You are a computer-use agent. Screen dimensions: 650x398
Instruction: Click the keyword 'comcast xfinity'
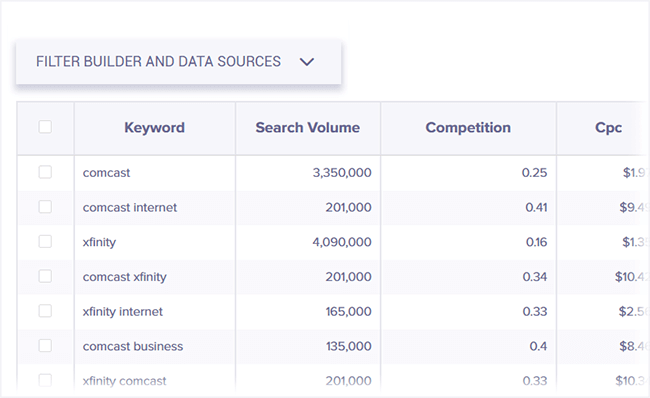[x=124, y=277]
